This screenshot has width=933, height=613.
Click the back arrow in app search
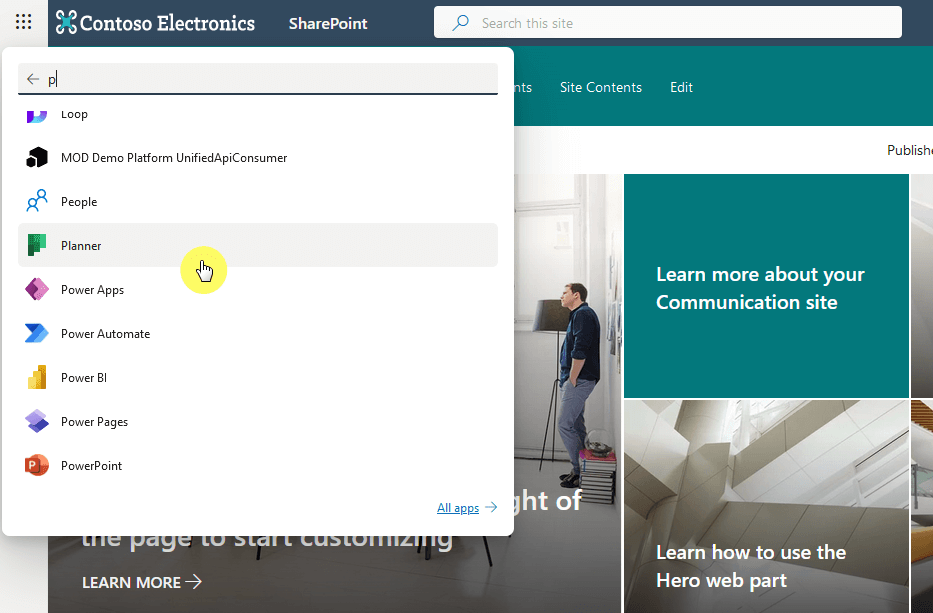(x=33, y=79)
